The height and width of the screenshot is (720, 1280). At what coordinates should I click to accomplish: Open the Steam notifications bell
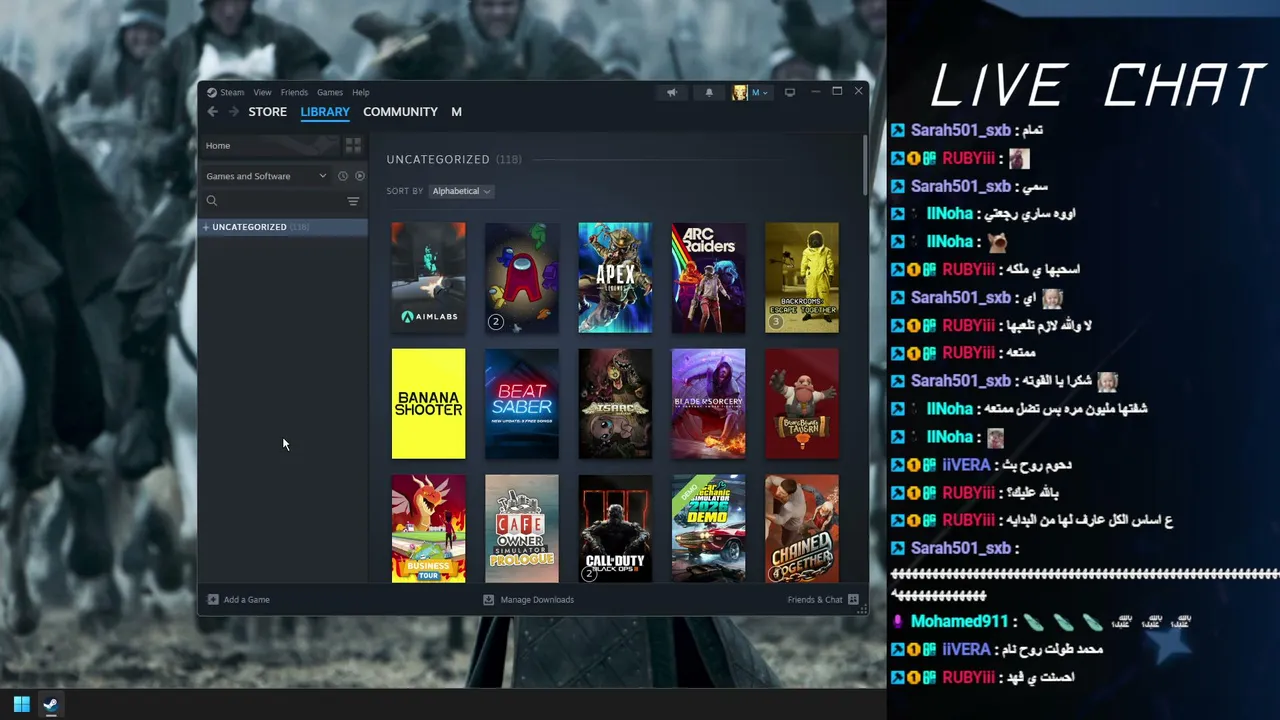(x=709, y=92)
